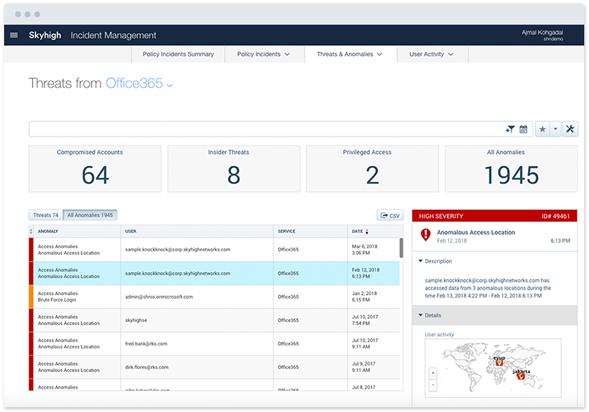Click the Jul 9, 2017 9:11 AM date
Screen dimensions: 589x412
(x=363, y=367)
